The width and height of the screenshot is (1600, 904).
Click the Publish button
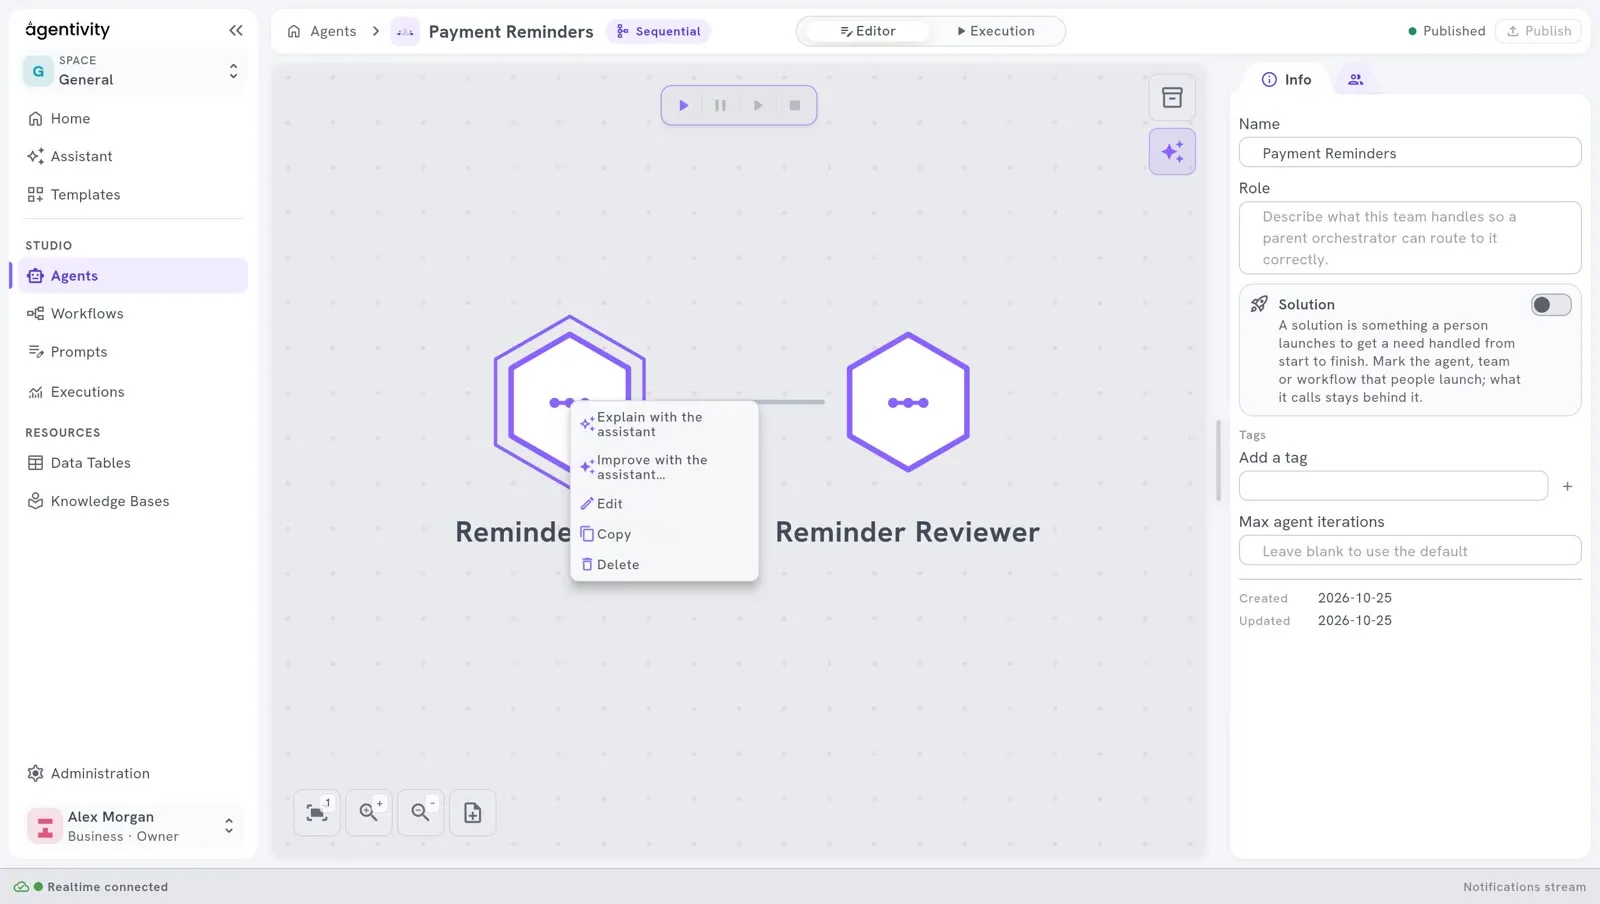click(x=1538, y=31)
